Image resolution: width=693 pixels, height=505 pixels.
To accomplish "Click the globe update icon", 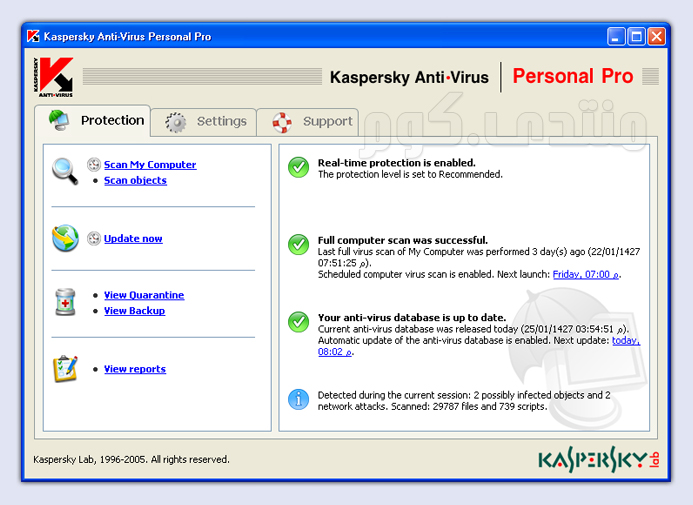I will (65, 238).
